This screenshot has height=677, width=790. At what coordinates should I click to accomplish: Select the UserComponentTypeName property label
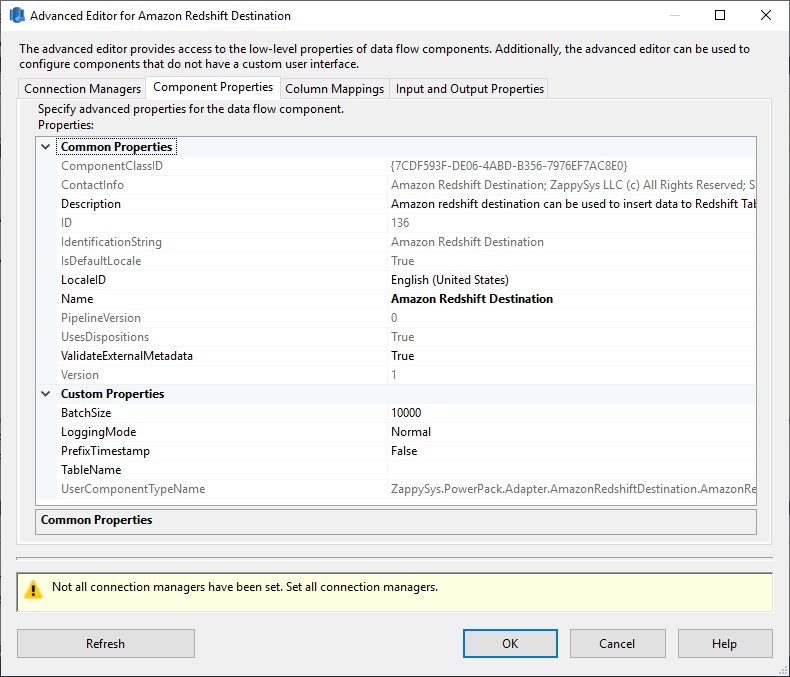click(x=133, y=489)
